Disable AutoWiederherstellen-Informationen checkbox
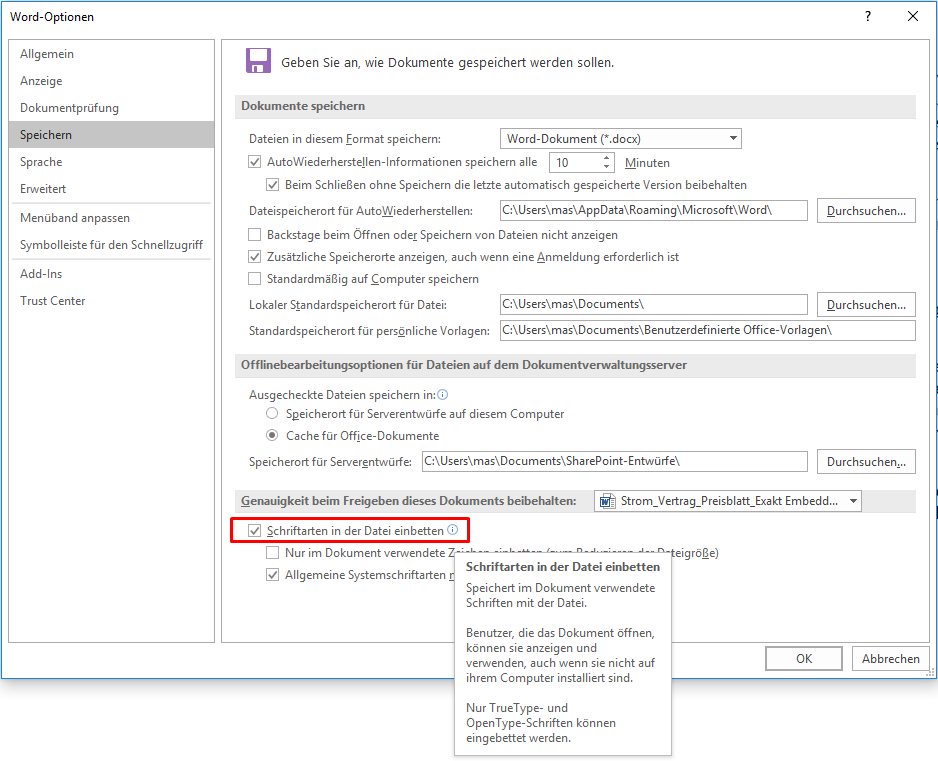Screen dimensions: 938x761 (x=255, y=162)
